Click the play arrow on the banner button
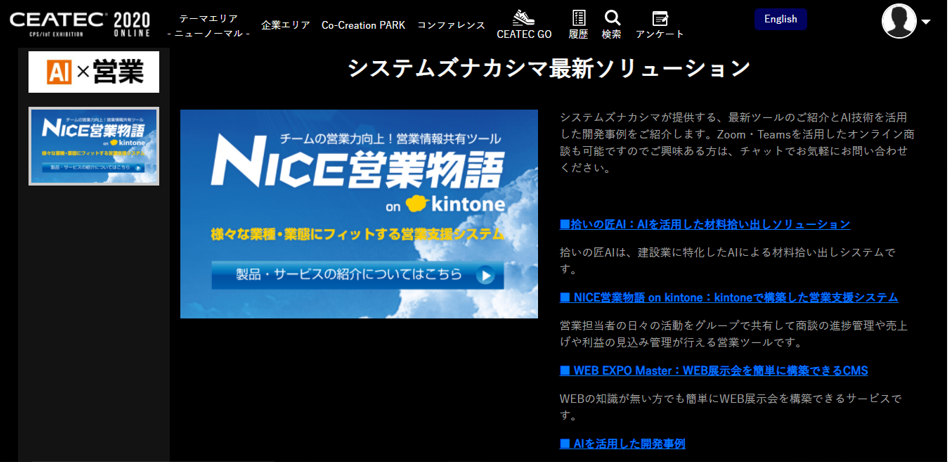The height and width of the screenshot is (462, 948). (485, 276)
